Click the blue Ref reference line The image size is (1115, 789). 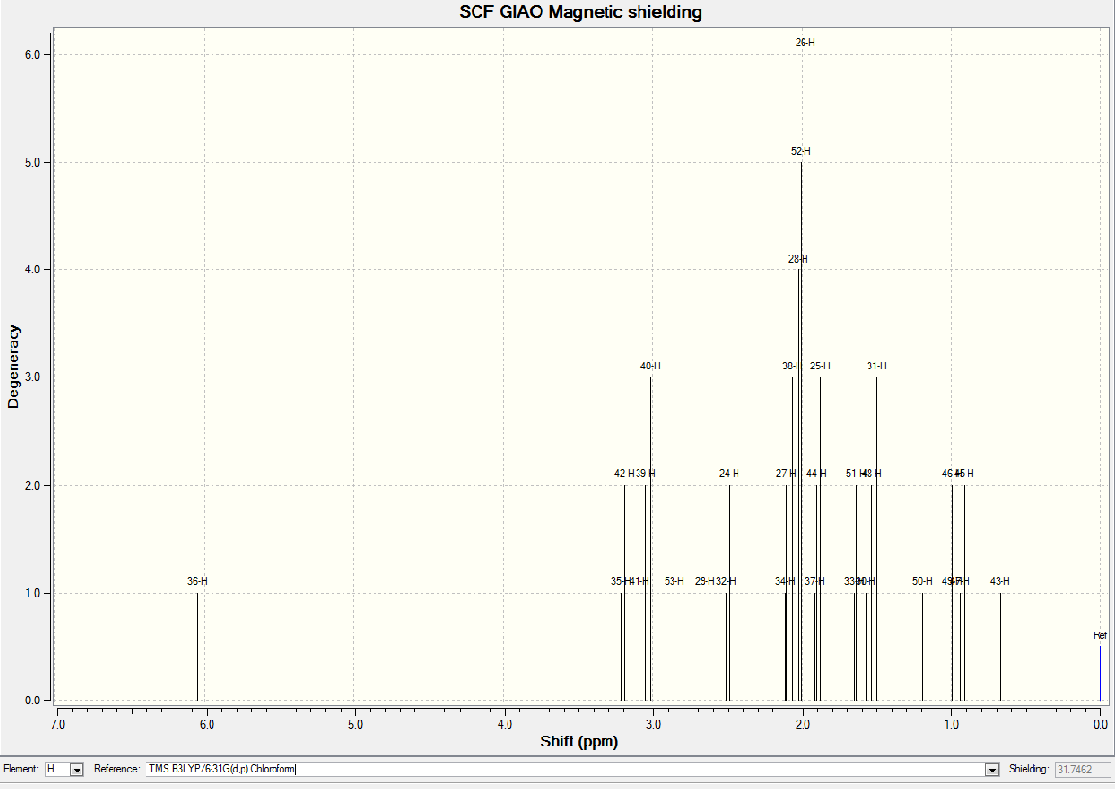click(1100, 672)
